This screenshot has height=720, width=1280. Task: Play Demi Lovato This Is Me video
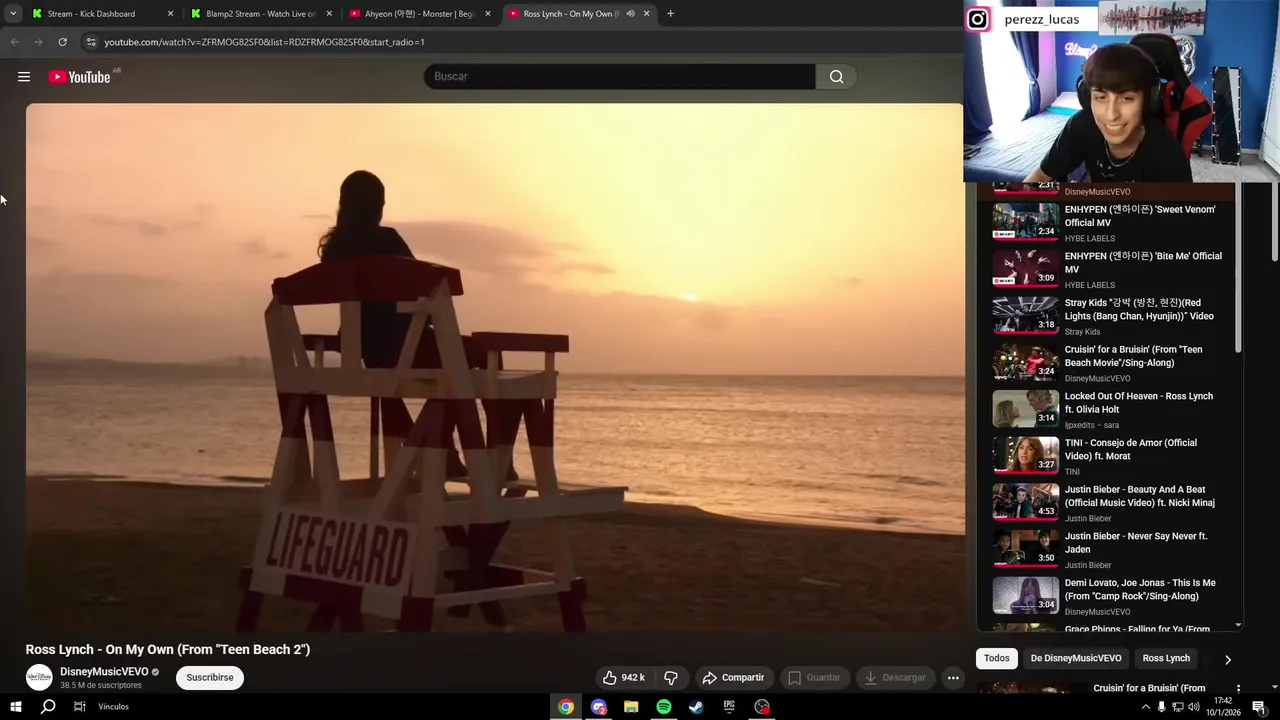pos(1108,596)
